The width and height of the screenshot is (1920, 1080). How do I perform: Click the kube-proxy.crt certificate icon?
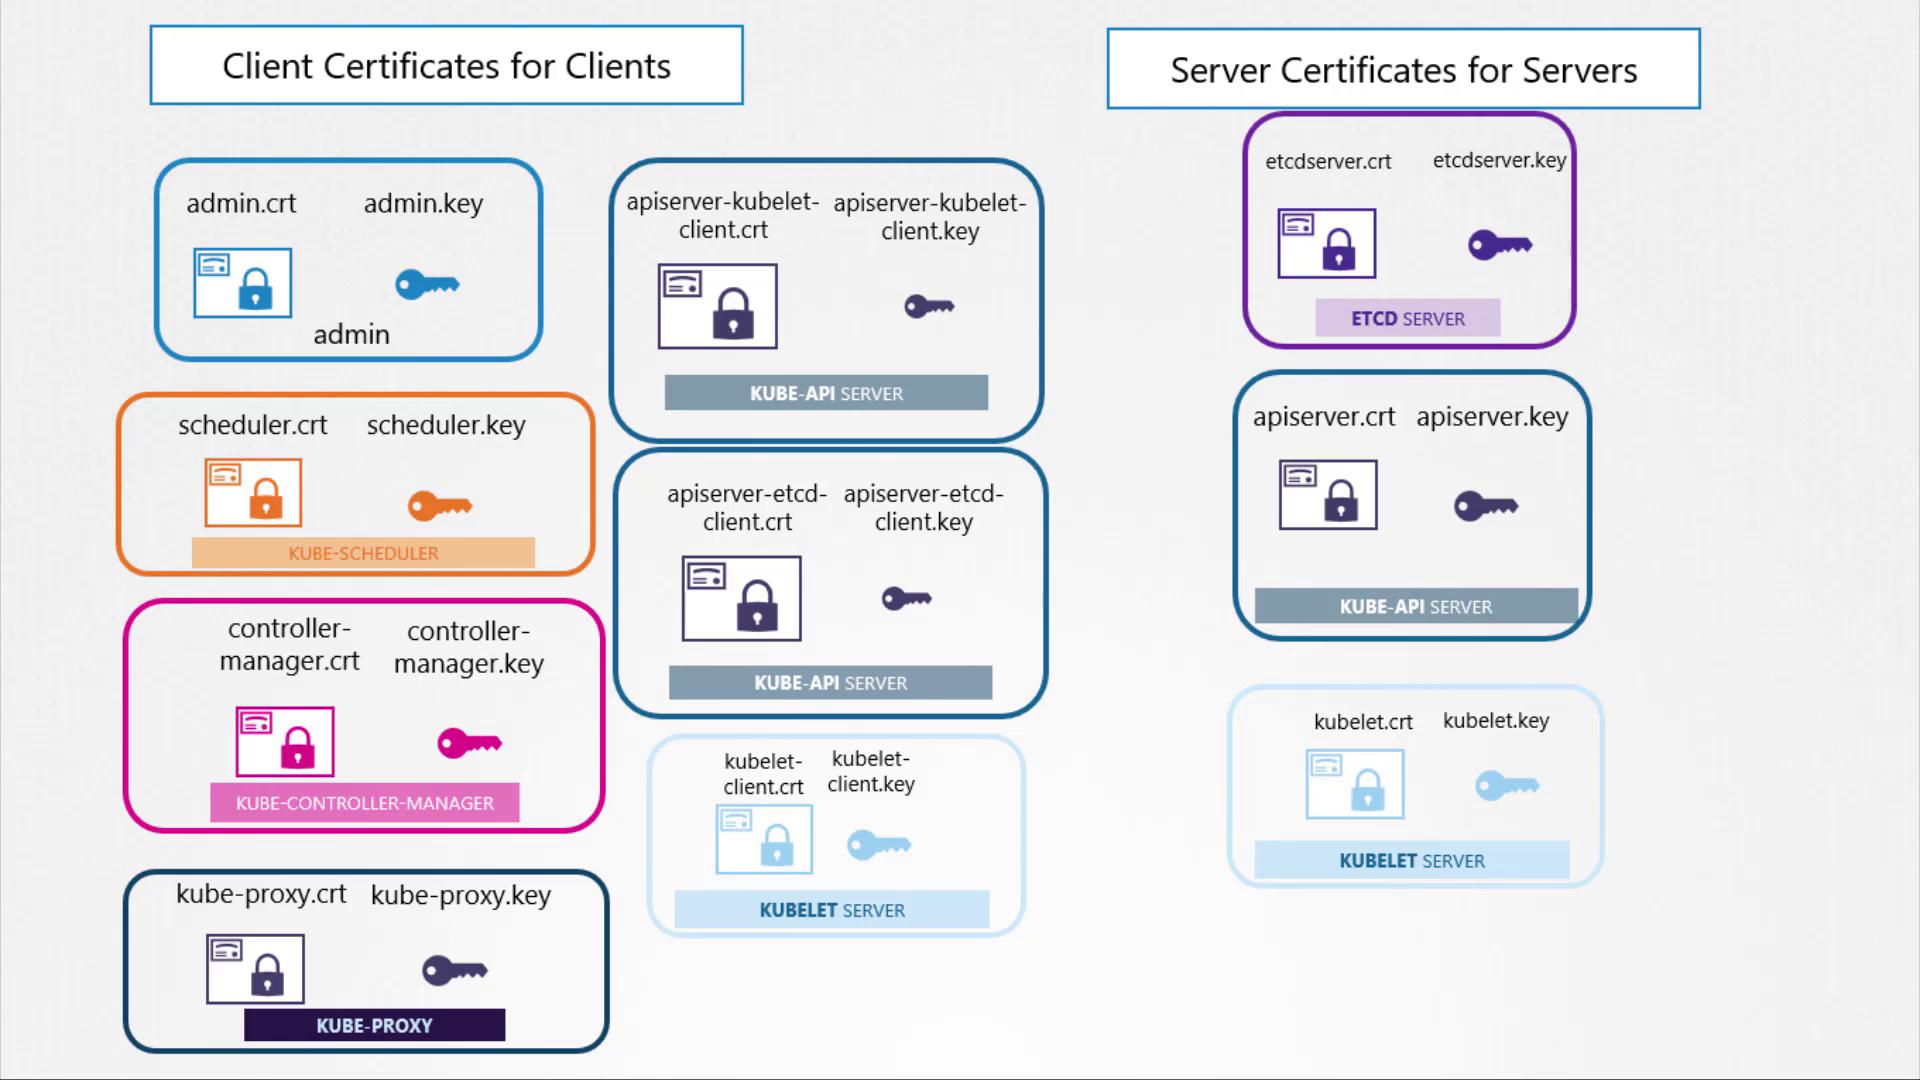click(255, 969)
